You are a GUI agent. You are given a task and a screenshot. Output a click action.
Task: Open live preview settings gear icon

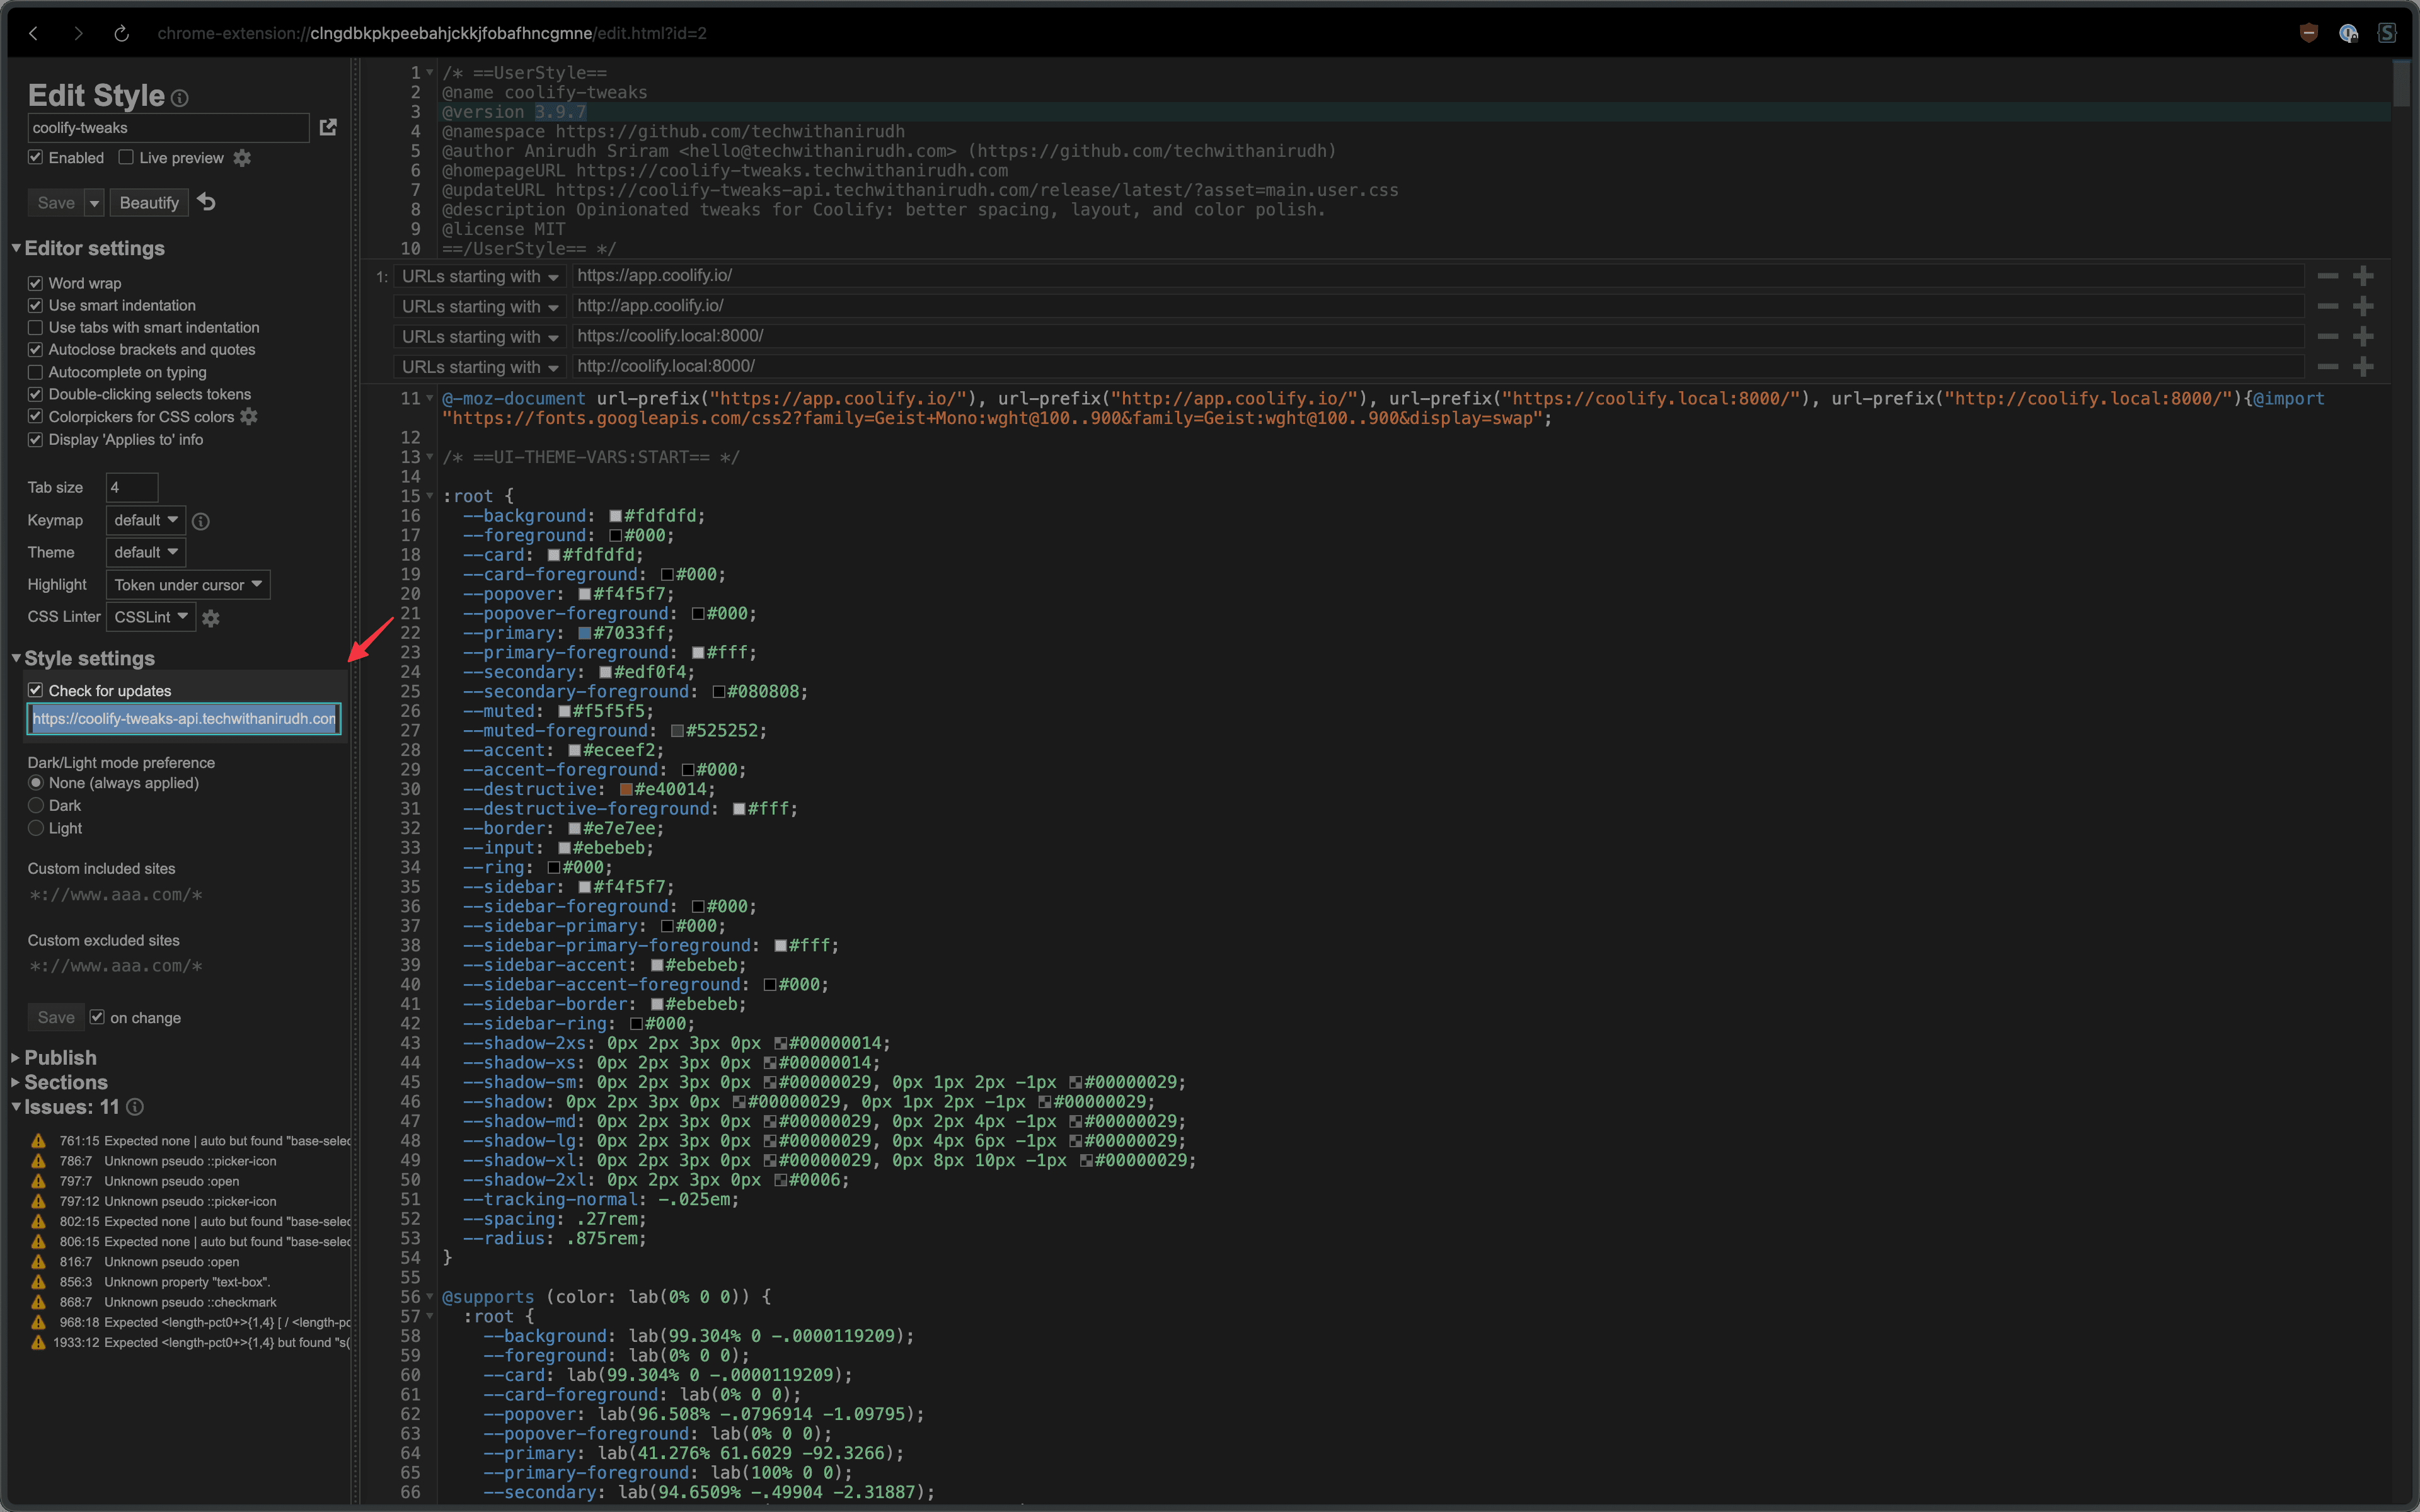click(x=242, y=158)
